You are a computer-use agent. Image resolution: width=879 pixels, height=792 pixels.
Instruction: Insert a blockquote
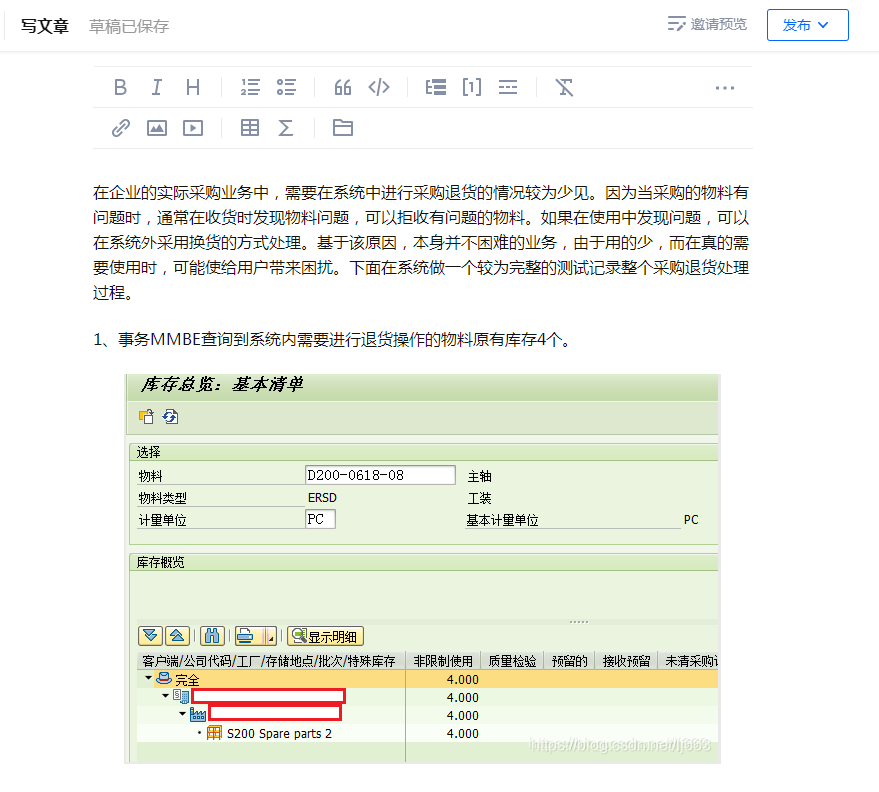343,87
